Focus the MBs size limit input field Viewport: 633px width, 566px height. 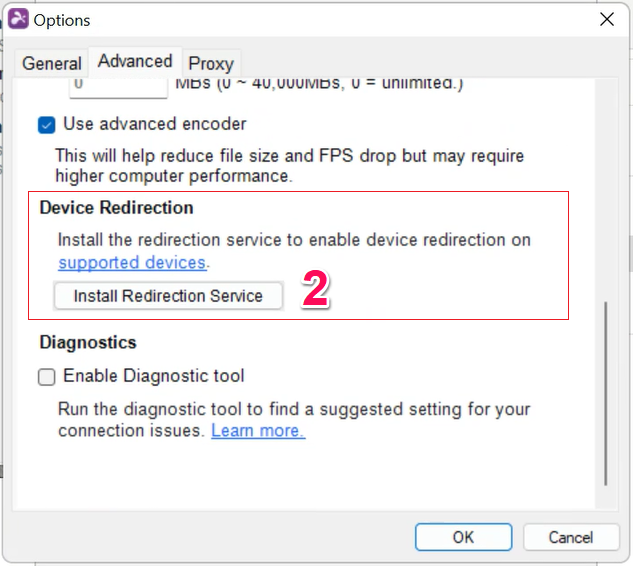point(118,87)
